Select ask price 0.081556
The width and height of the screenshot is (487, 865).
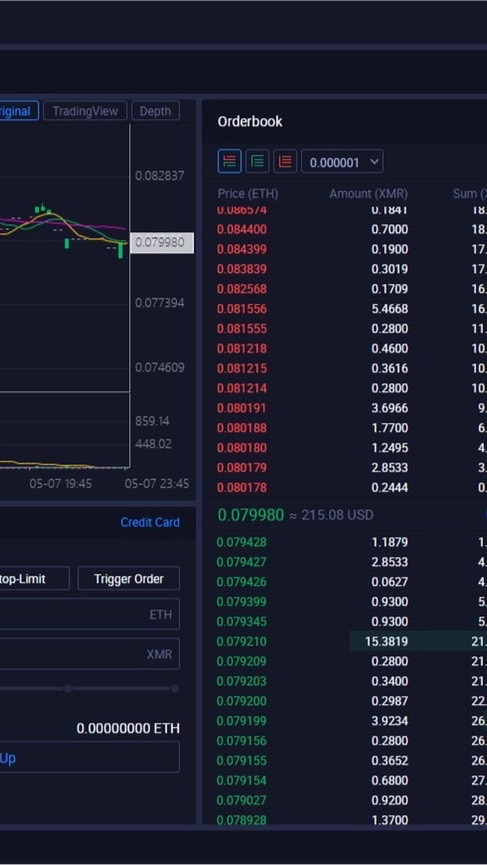point(242,309)
